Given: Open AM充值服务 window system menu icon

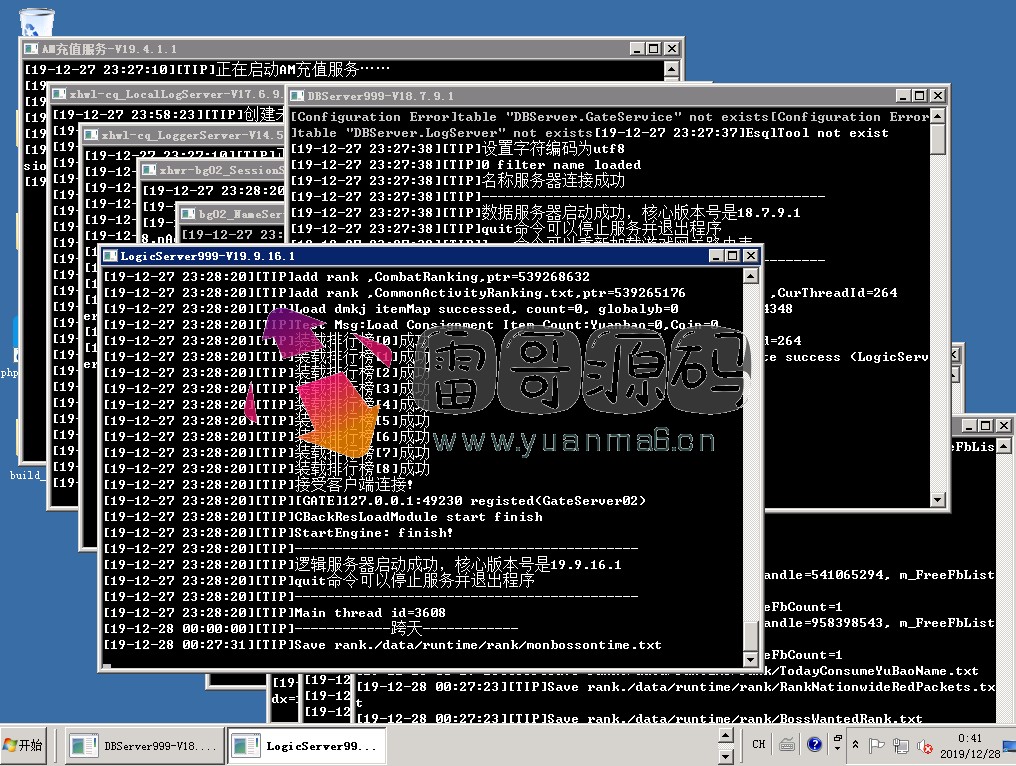Looking at the screenshot, I should tap(30, 49).
